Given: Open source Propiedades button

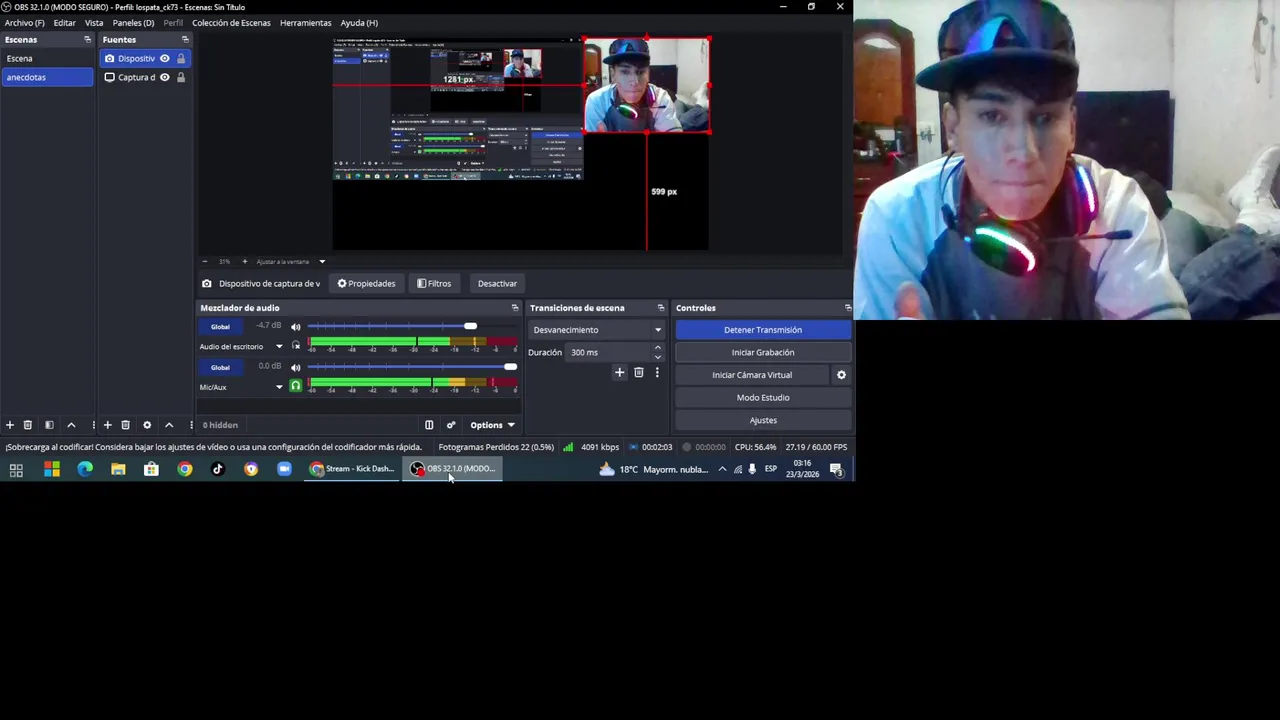Looking at the screenshot, I should coord(366,284).
